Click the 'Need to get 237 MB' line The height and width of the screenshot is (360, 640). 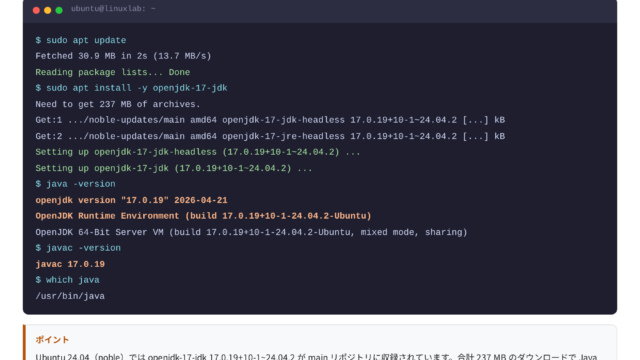click(118, 104)
